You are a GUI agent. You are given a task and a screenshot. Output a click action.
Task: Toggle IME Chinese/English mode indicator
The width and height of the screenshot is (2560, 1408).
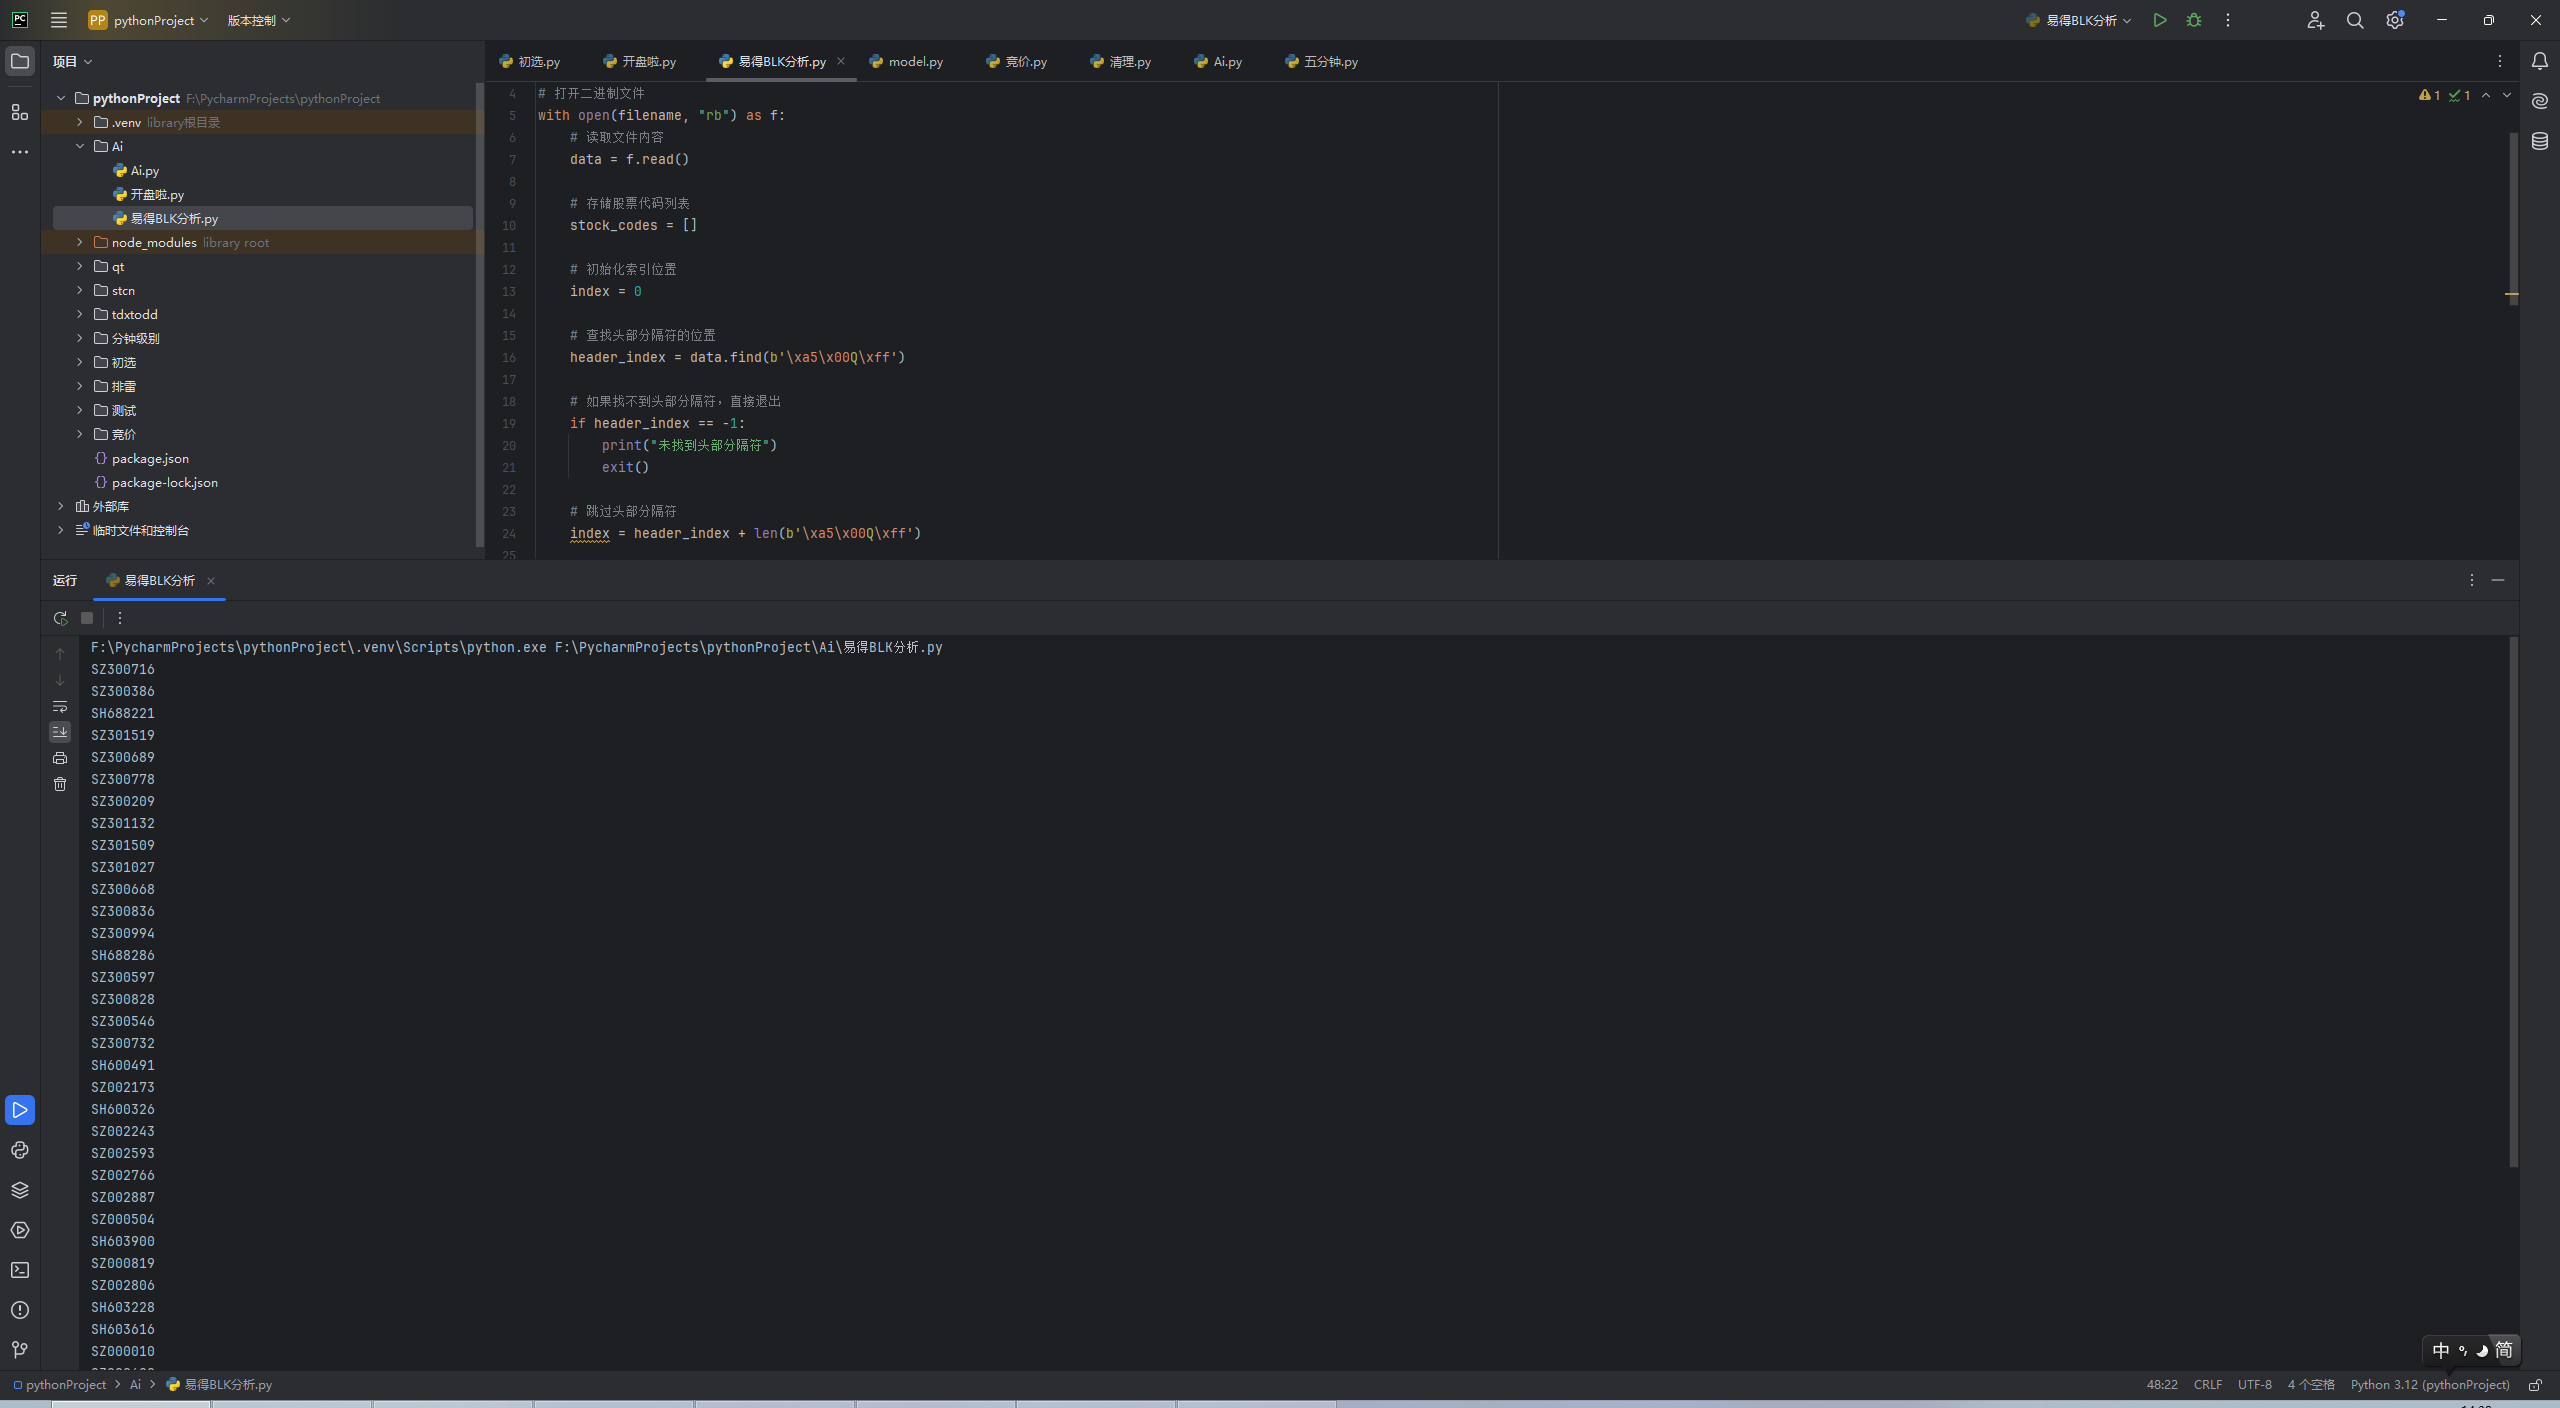(2441, 1351)
